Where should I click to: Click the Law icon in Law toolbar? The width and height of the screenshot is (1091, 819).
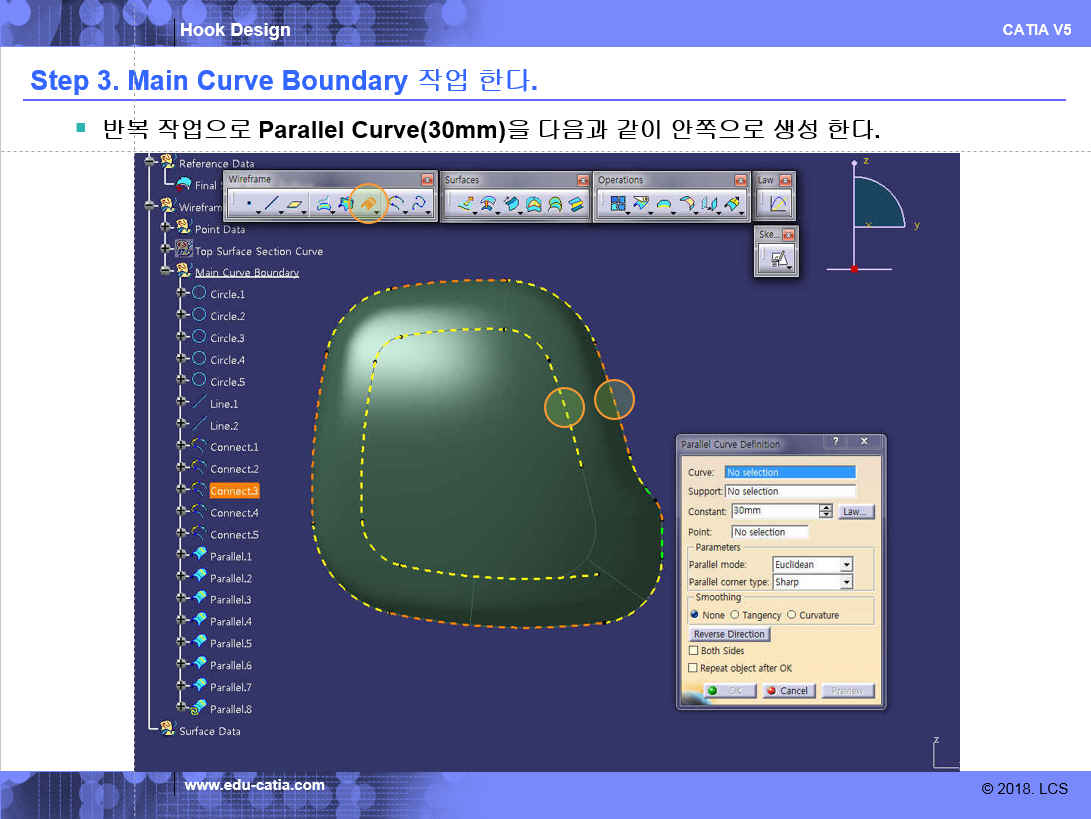(x=778, y=204)
